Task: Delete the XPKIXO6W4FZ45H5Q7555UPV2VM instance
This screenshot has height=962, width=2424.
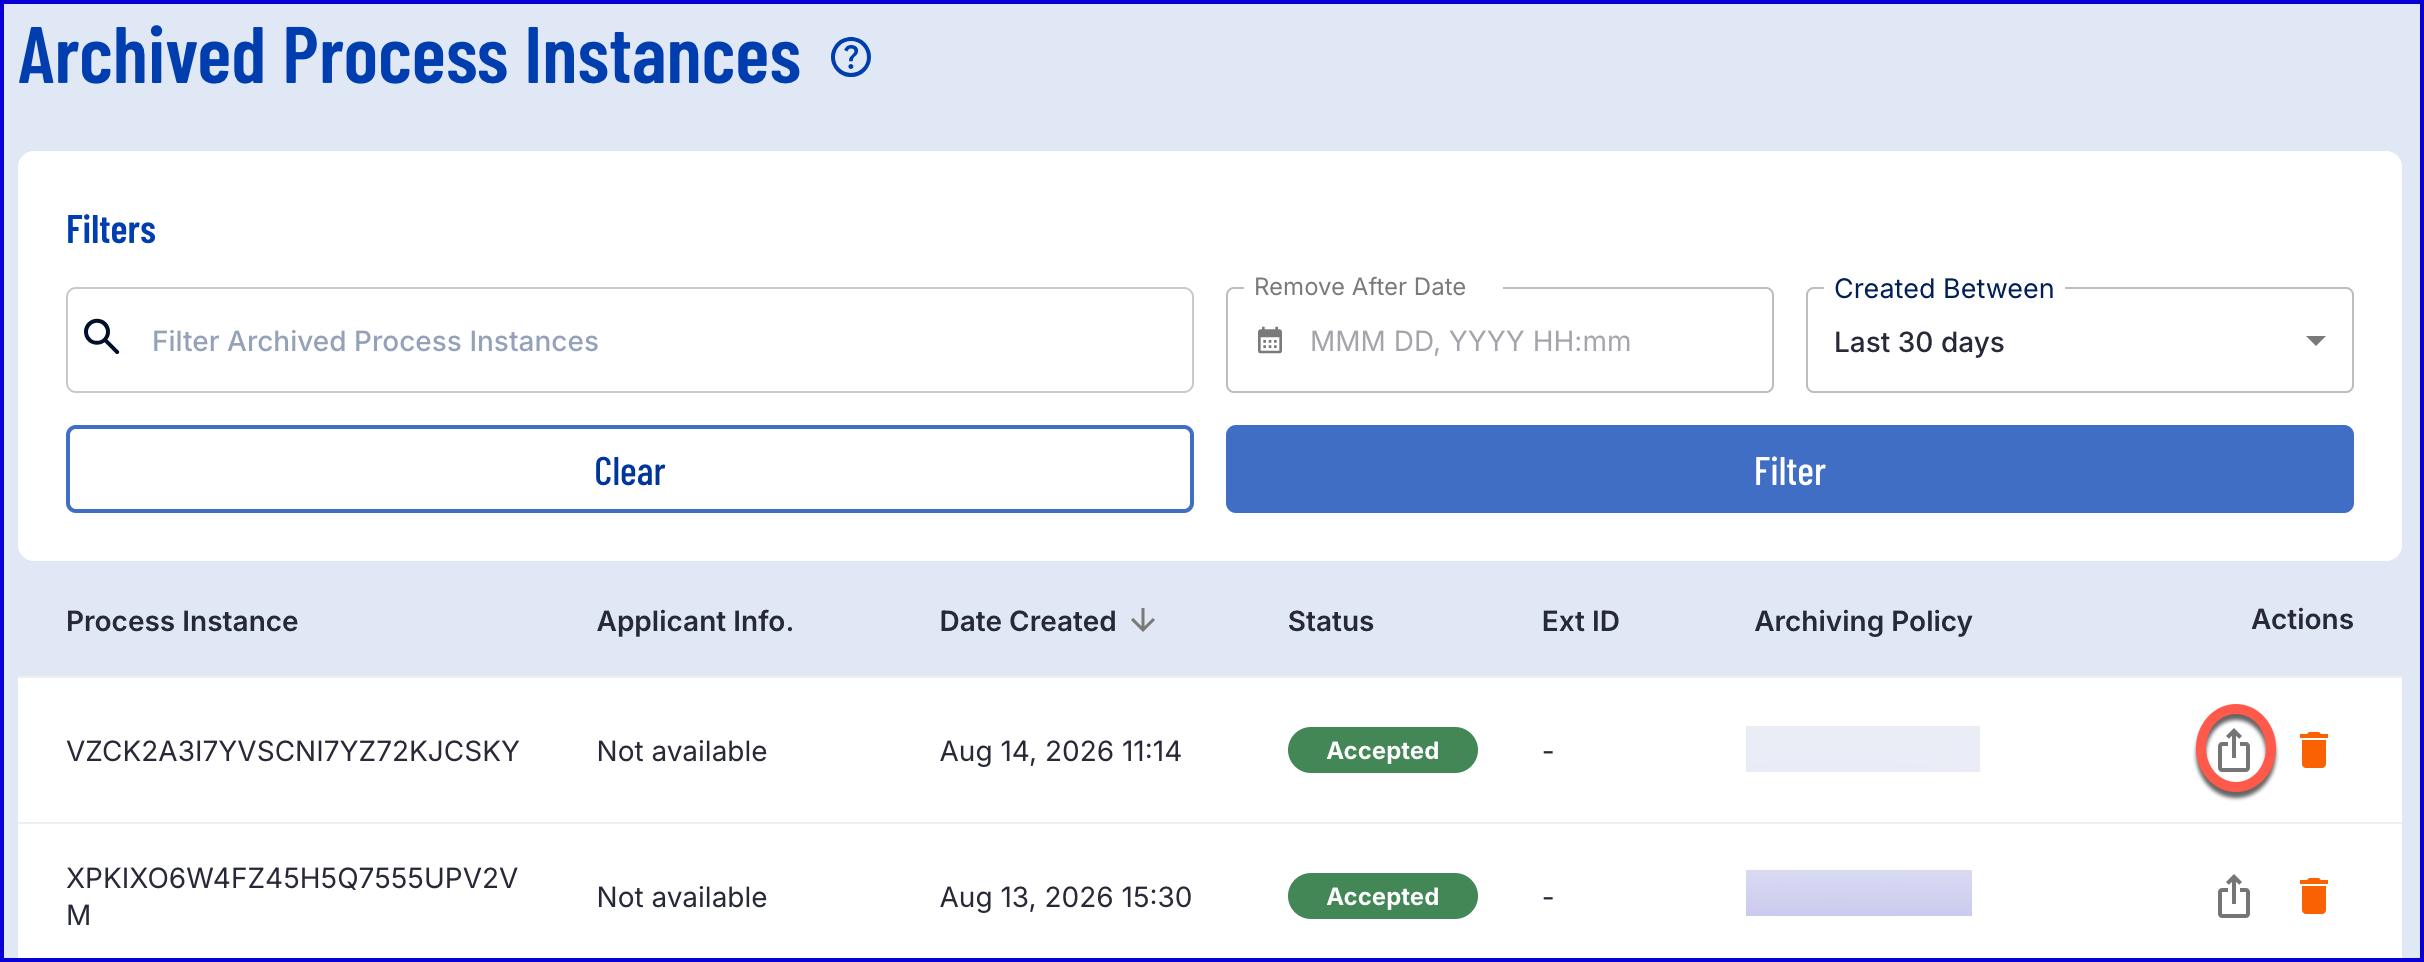Action: pyautogui.click(x=2314, y=896)
